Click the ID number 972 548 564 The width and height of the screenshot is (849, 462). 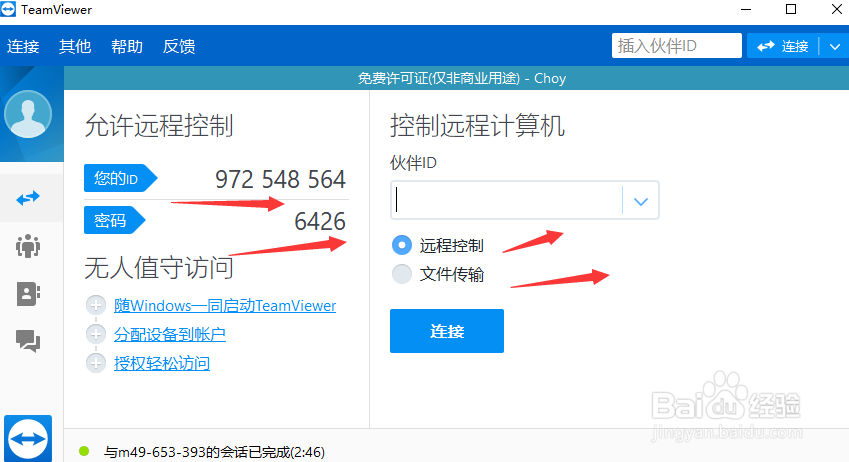click(x=280, y=179)
